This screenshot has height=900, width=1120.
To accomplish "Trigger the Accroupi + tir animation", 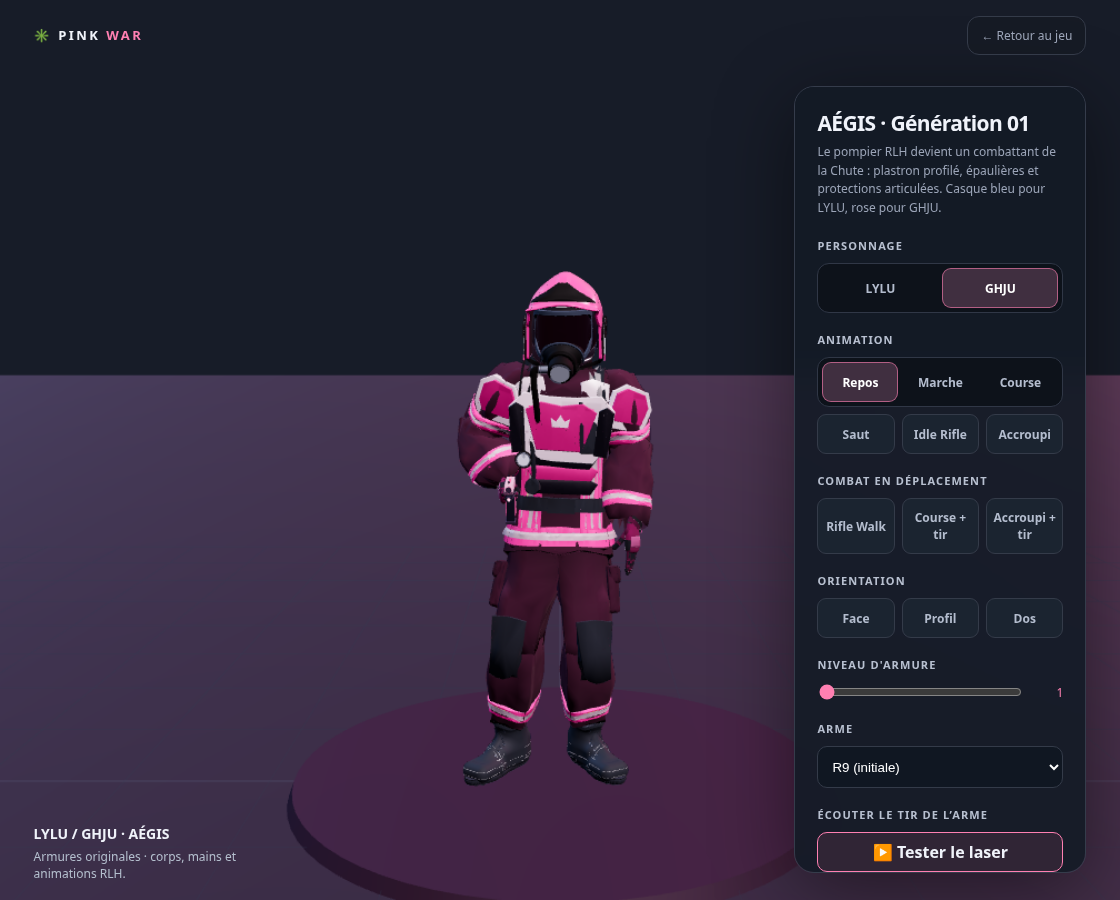I will 1024,526.
